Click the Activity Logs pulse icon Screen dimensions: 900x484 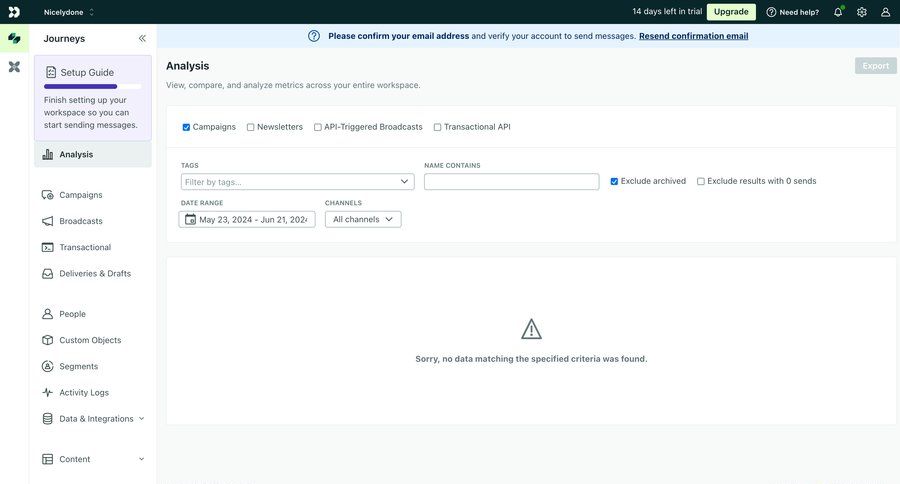[48, 393]
